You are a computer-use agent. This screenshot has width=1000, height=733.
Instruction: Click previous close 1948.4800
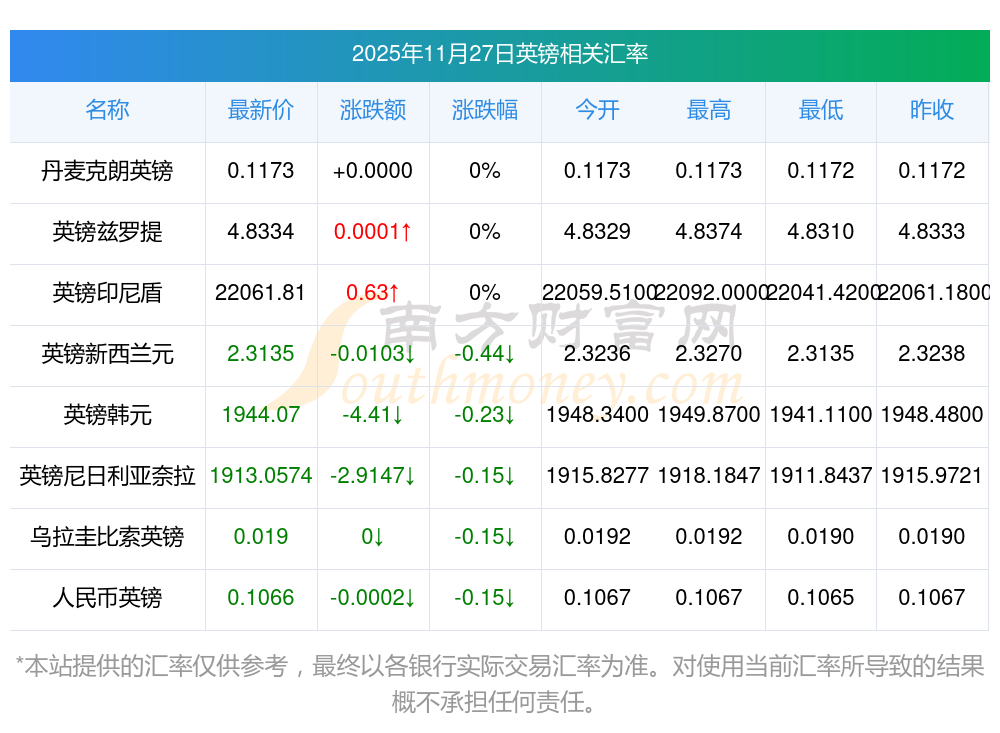932,415
